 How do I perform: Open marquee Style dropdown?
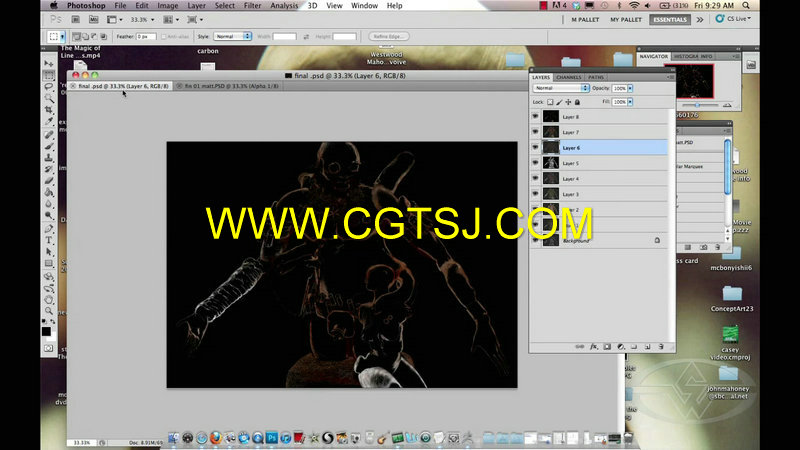[233, 37]
